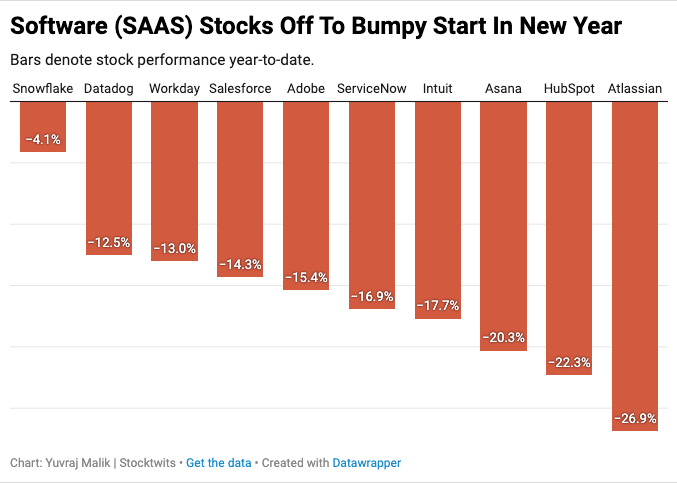Viewport: 677px width, 483px height.
Task: Click the Intuit bar
Action: pos(437,205)
